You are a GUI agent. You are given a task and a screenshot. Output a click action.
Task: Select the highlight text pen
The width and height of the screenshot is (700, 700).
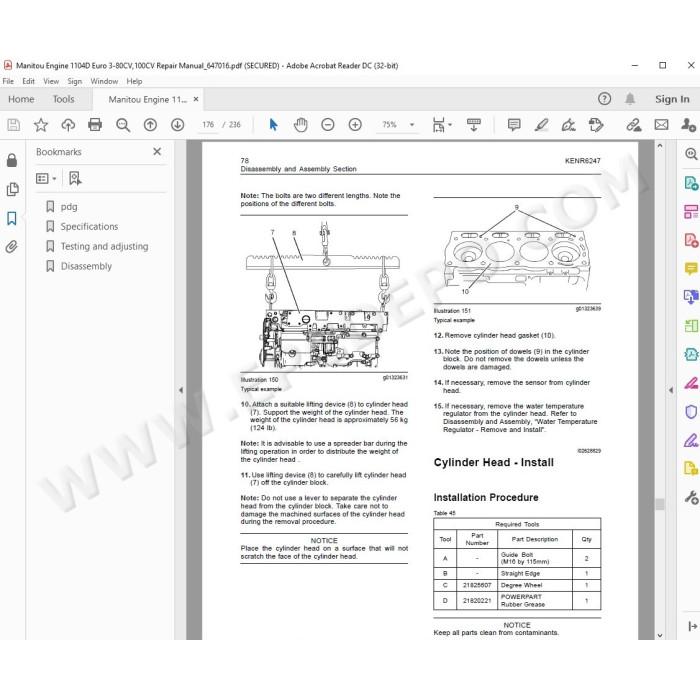pos(541,125)
